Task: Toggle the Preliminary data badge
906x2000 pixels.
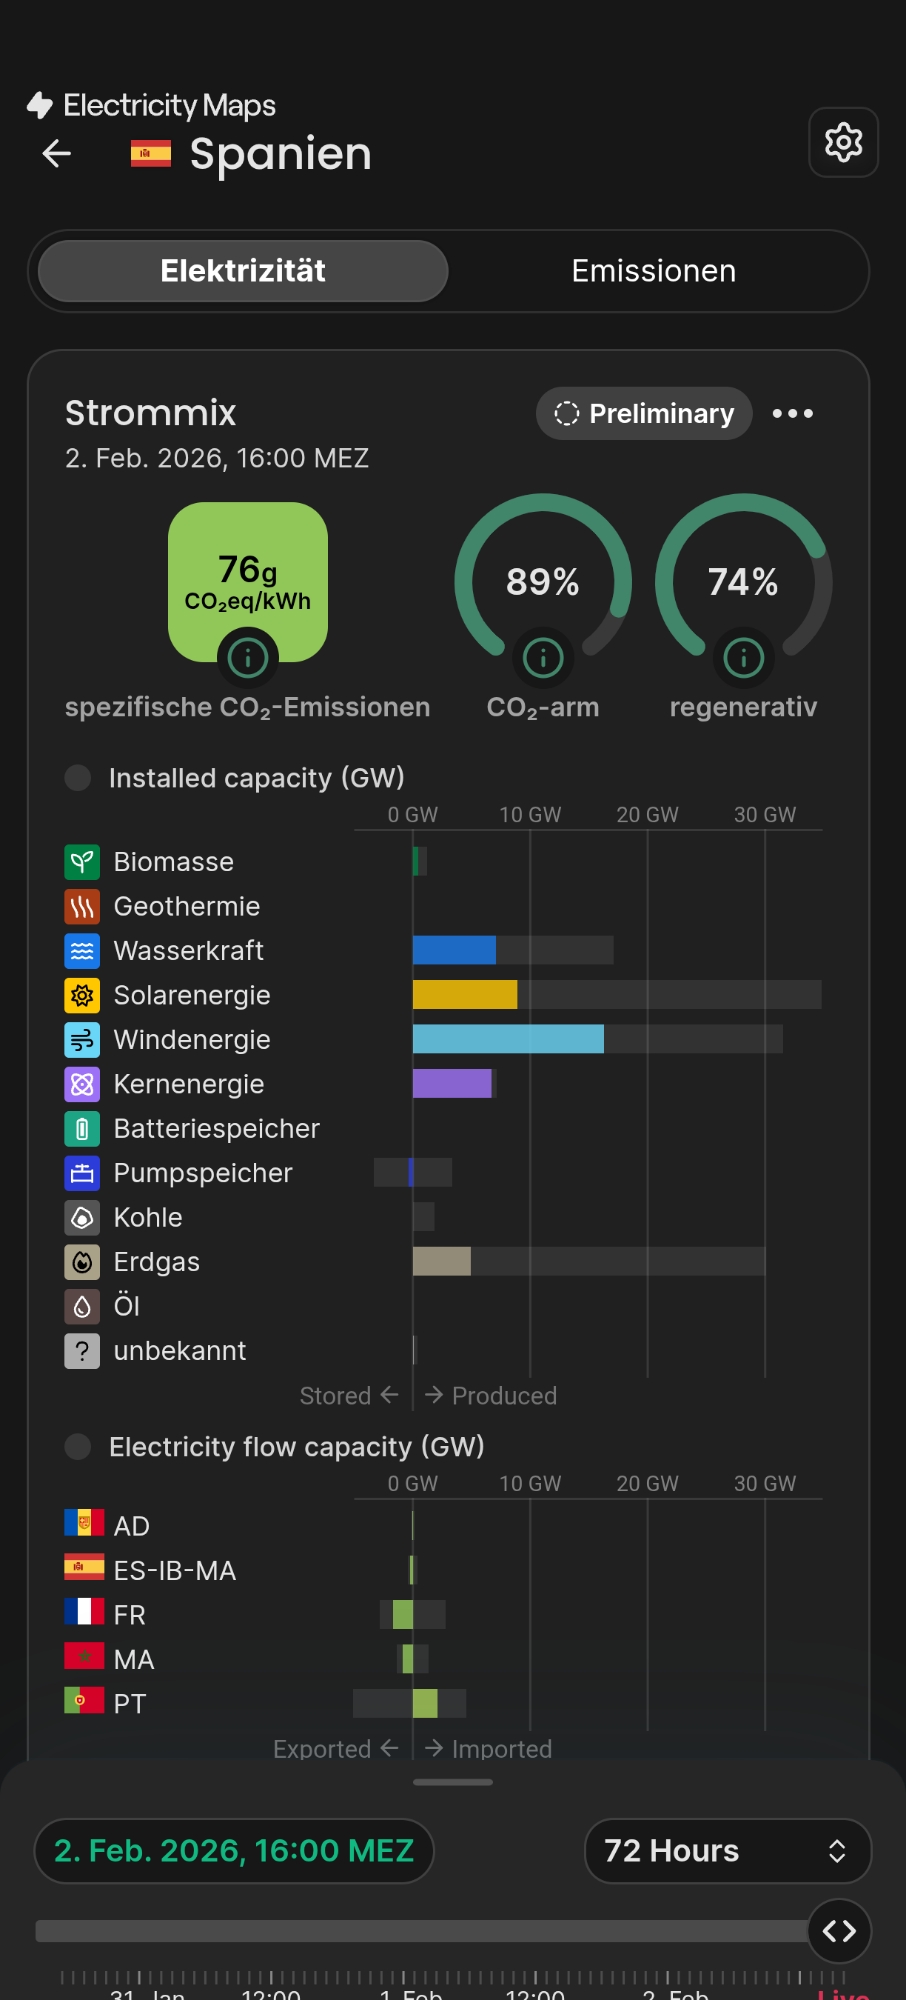Action: click(644, 413)
